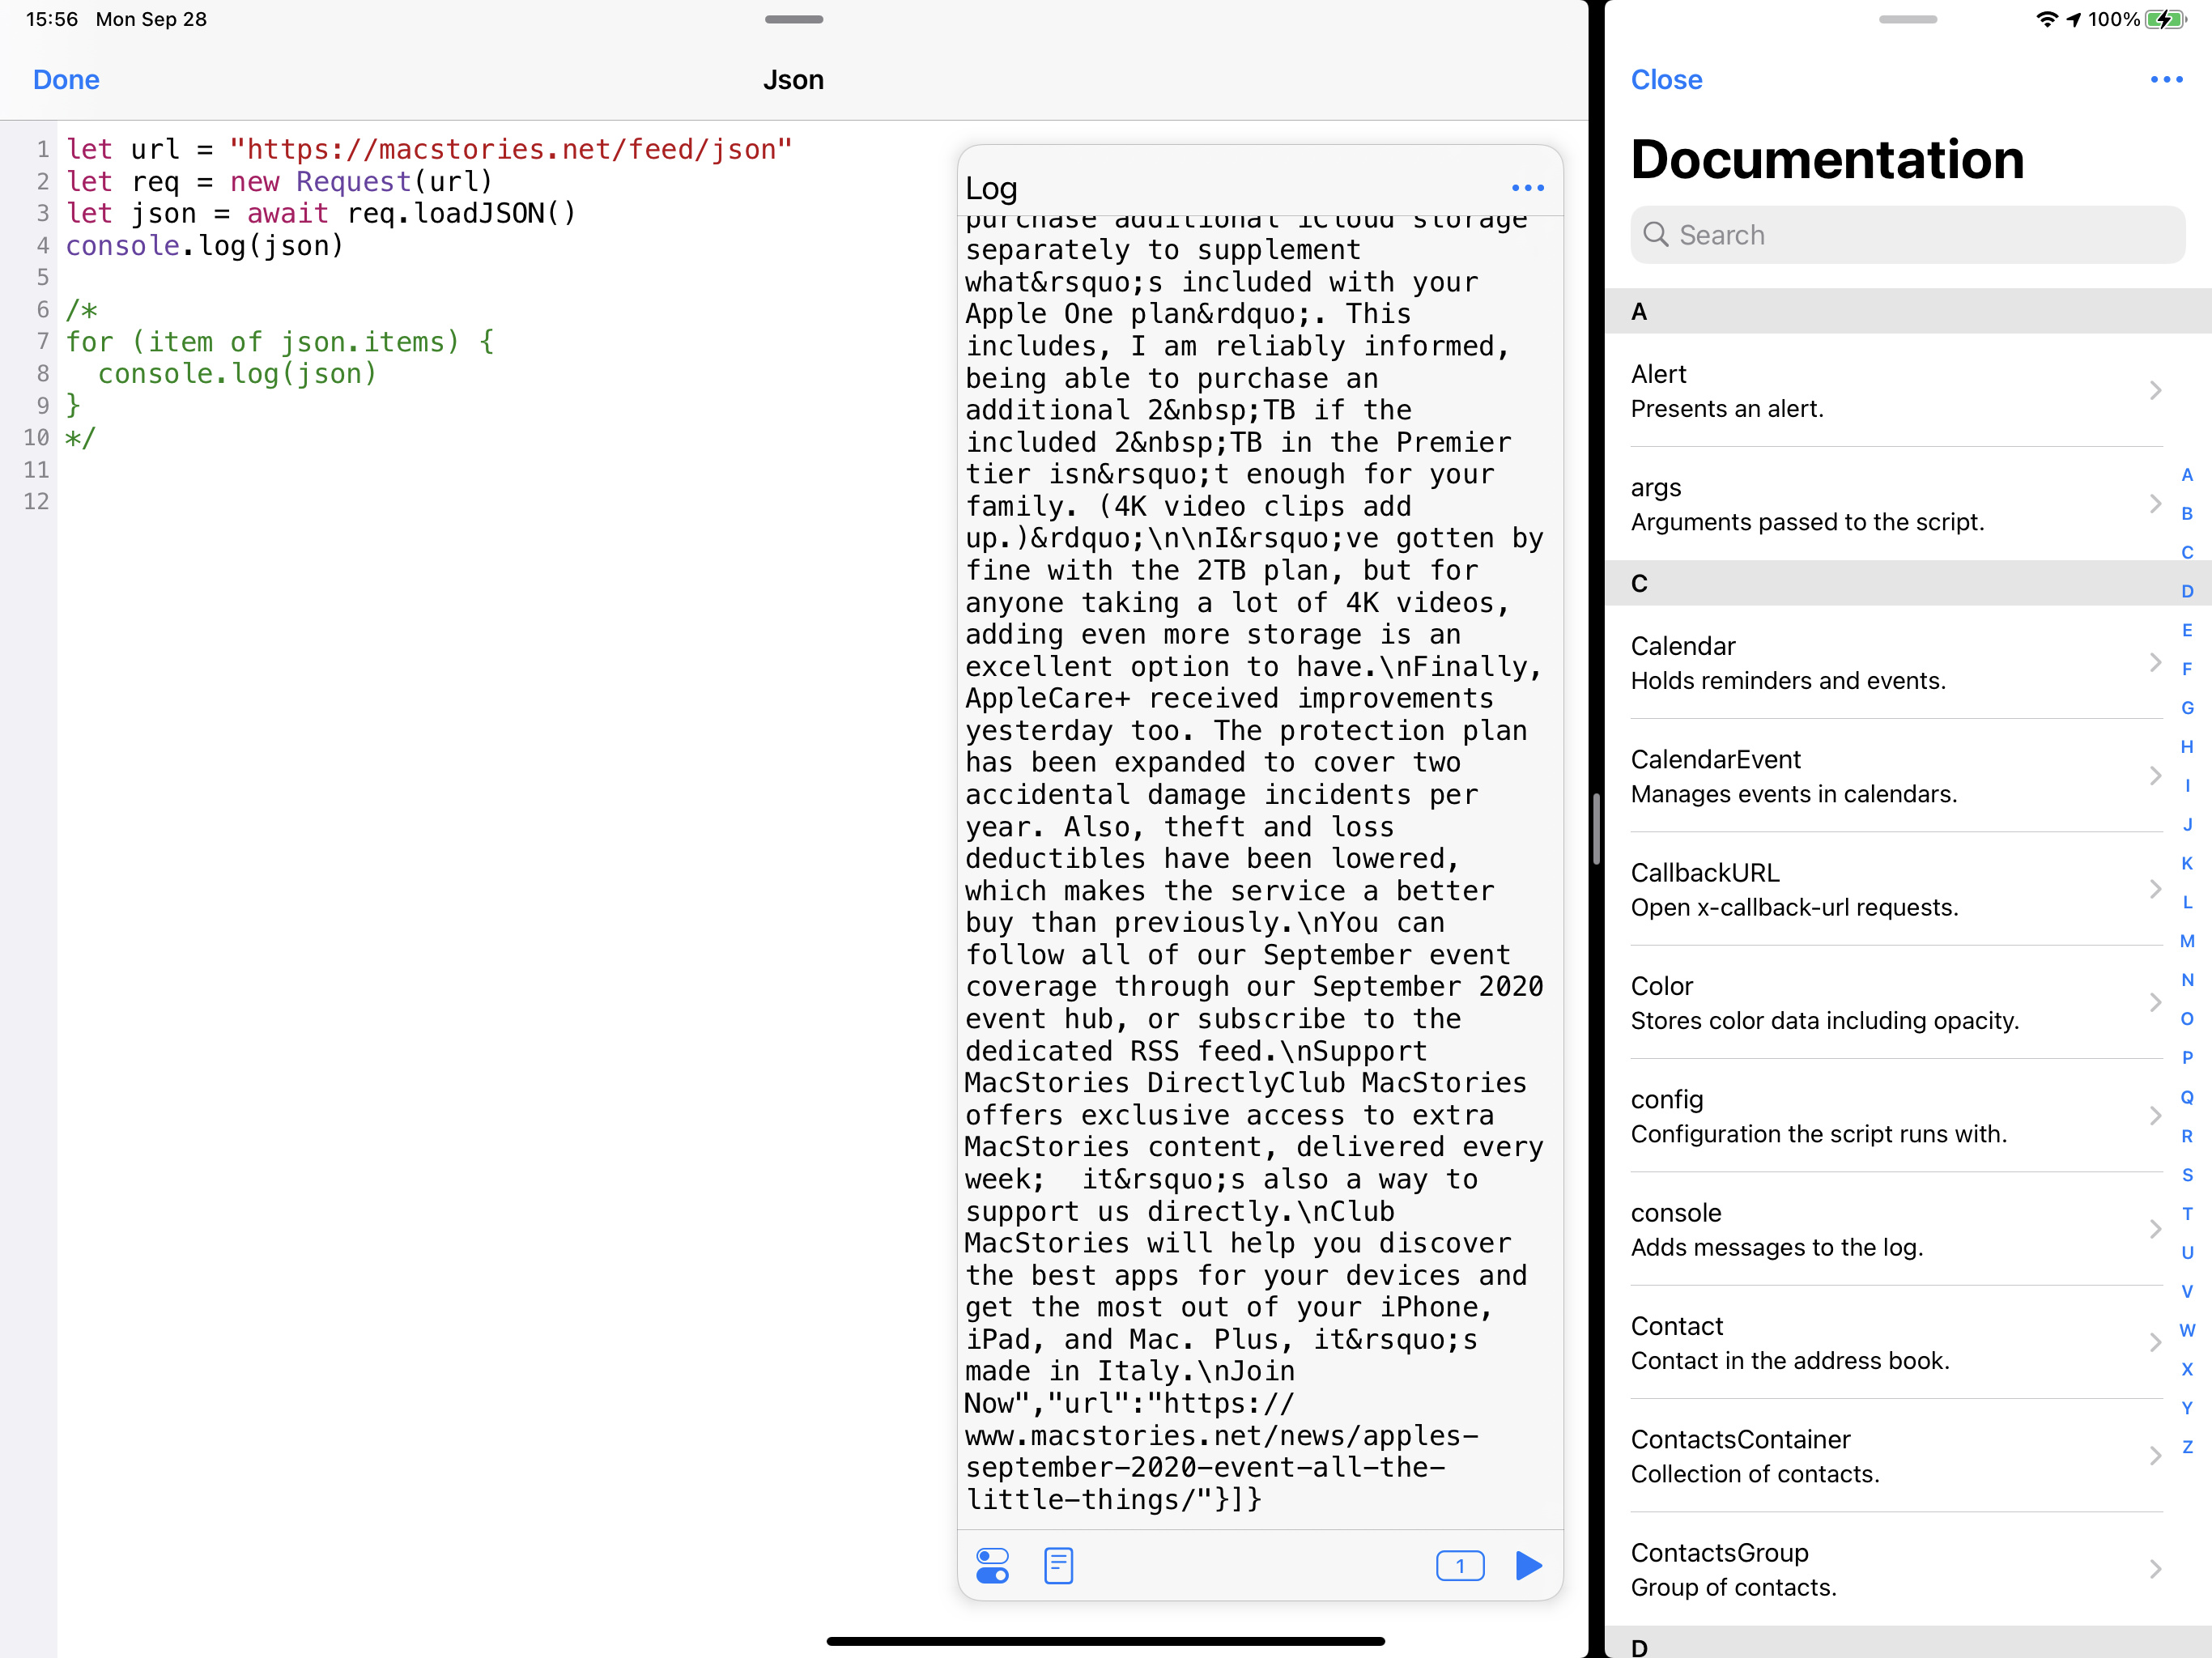Screen dimensions: 2212x1658
Task: Jump to index letter Z
Action: point(2187,1447)
